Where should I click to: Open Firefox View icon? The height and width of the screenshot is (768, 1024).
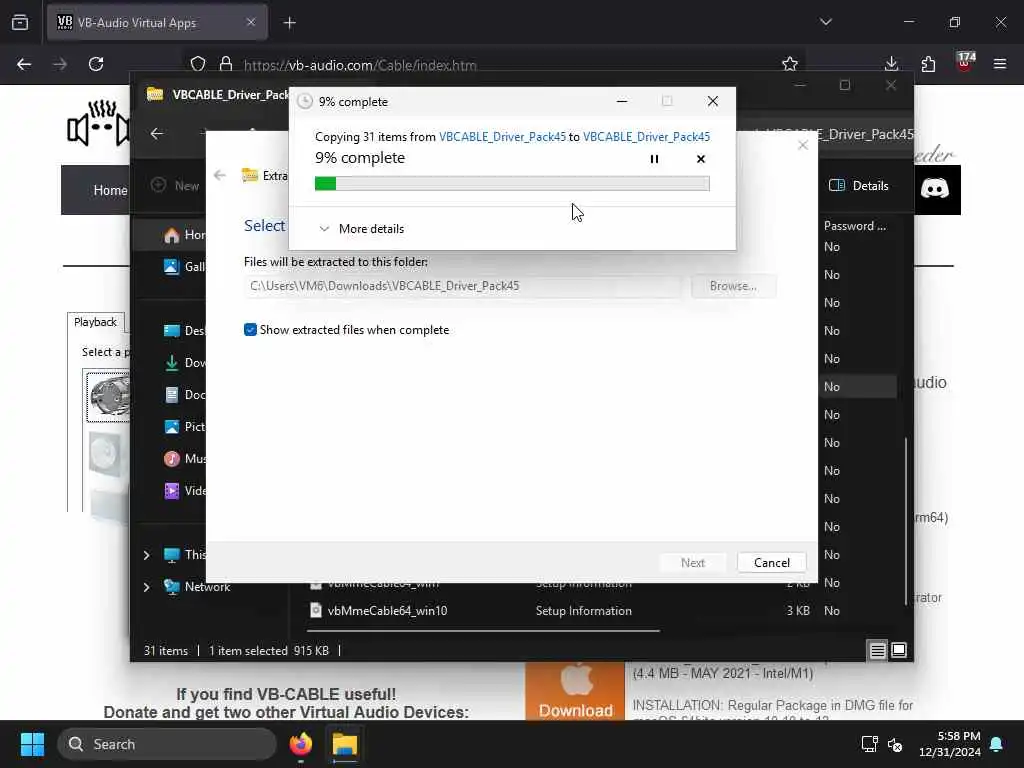click(x=20, y=23)
